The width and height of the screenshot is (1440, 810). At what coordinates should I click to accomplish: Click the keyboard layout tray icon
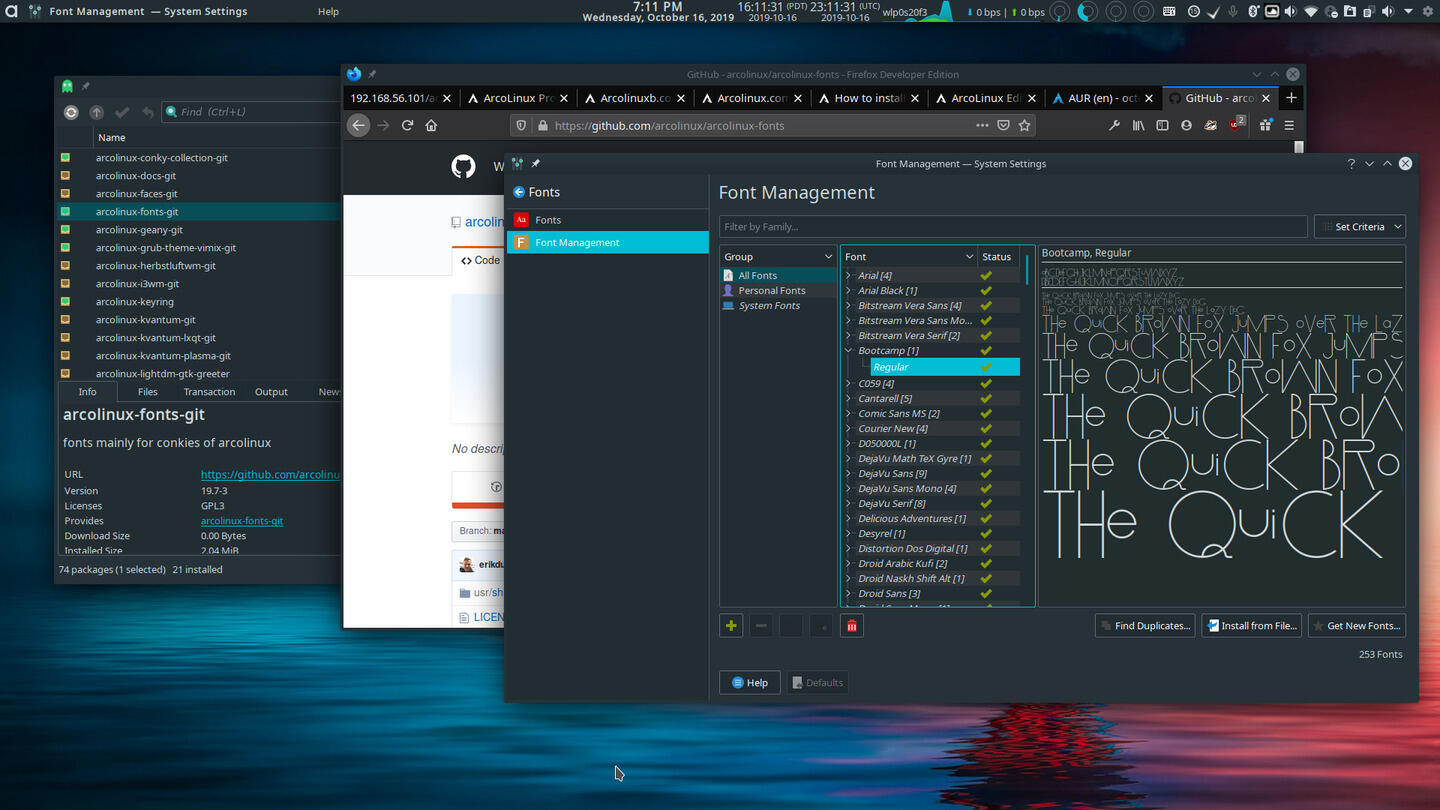[1169, 12]
